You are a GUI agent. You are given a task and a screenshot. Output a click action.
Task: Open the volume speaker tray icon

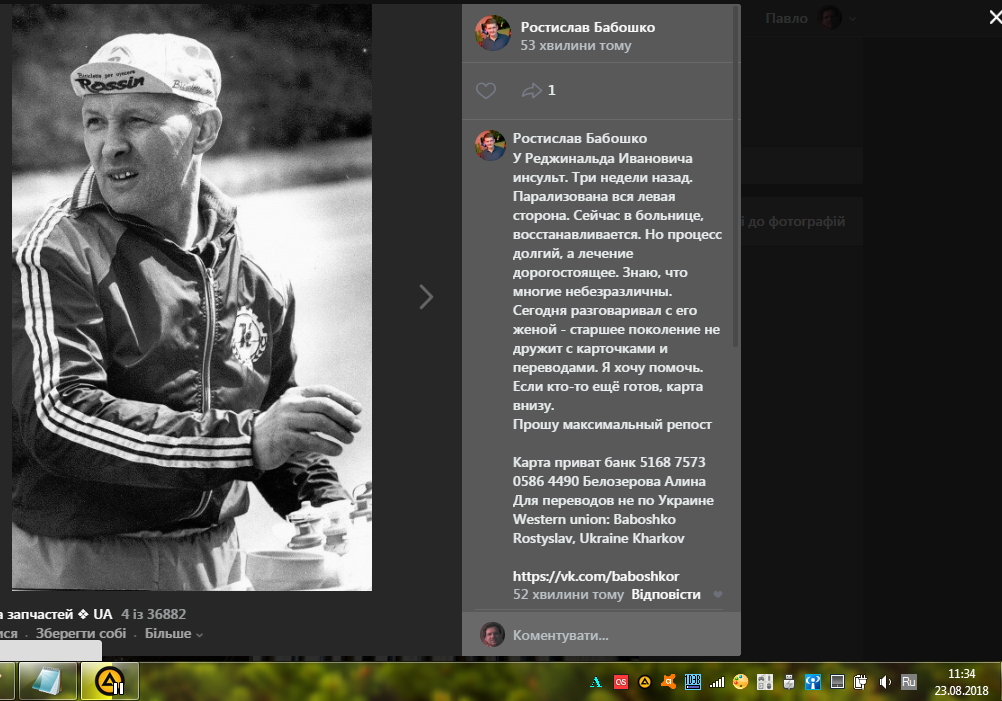tap(885, 683)
